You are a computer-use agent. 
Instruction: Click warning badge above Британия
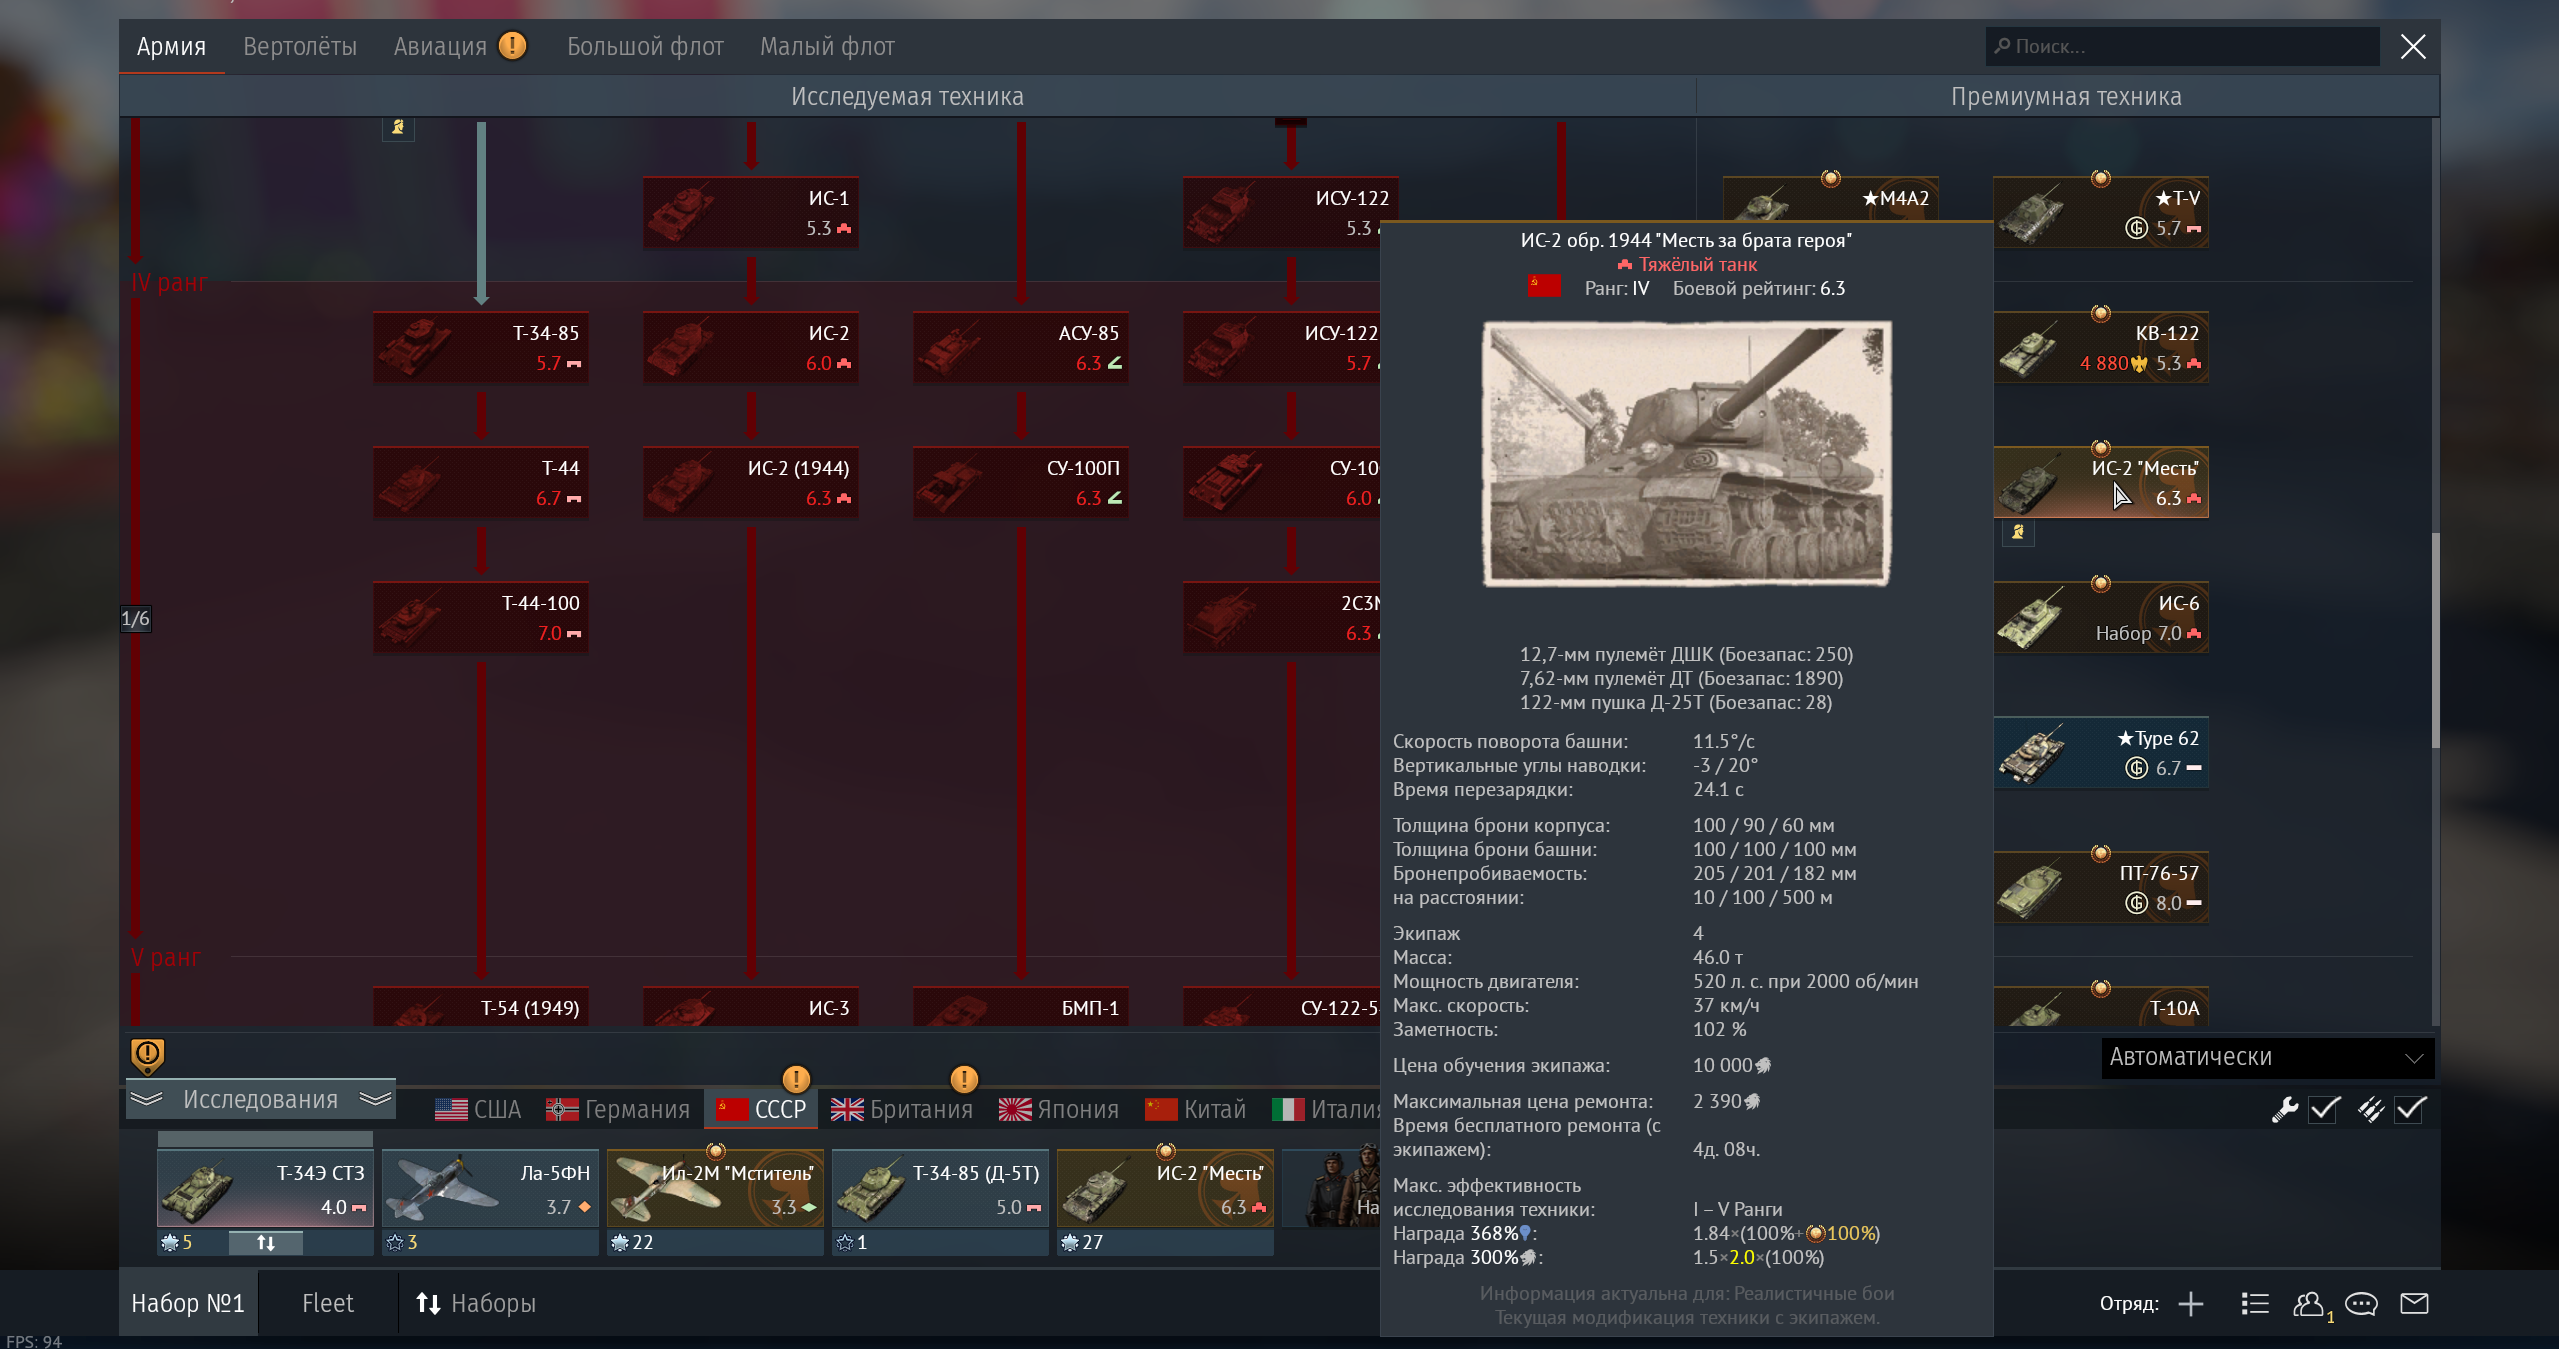pyautogui.click(x=964, y=1079)
